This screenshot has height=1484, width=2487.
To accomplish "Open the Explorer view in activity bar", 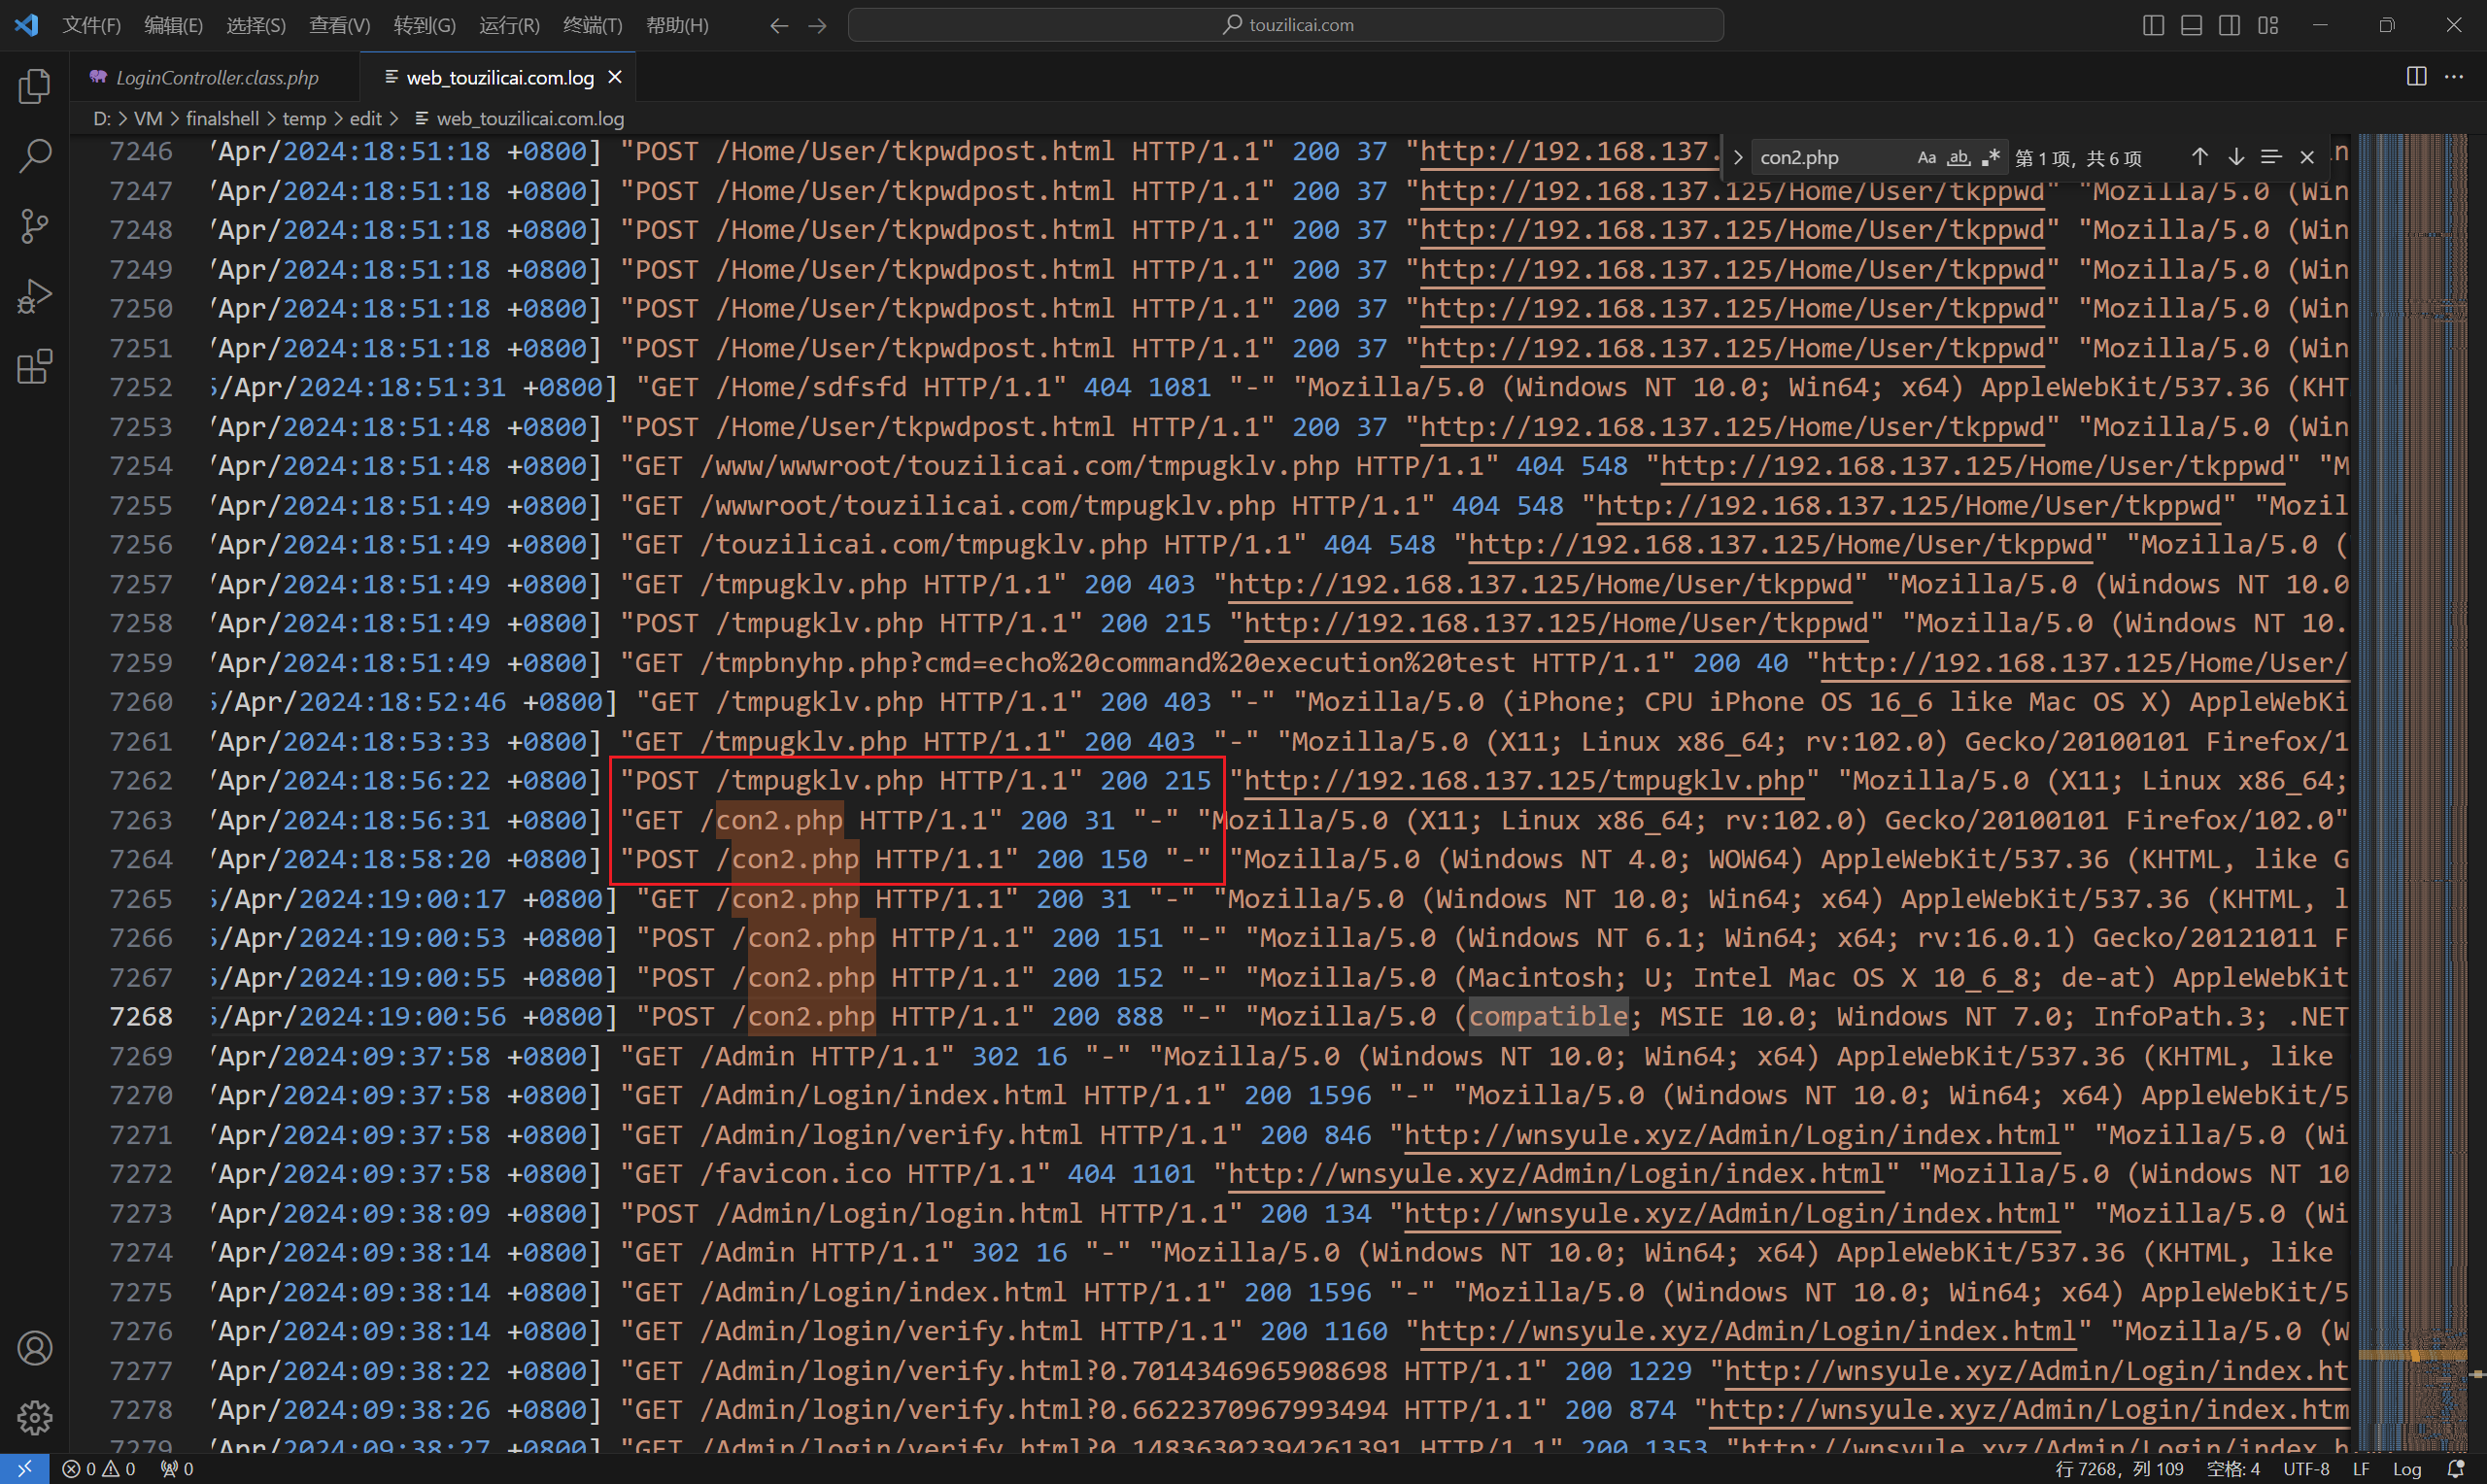I will click(35, 86).
